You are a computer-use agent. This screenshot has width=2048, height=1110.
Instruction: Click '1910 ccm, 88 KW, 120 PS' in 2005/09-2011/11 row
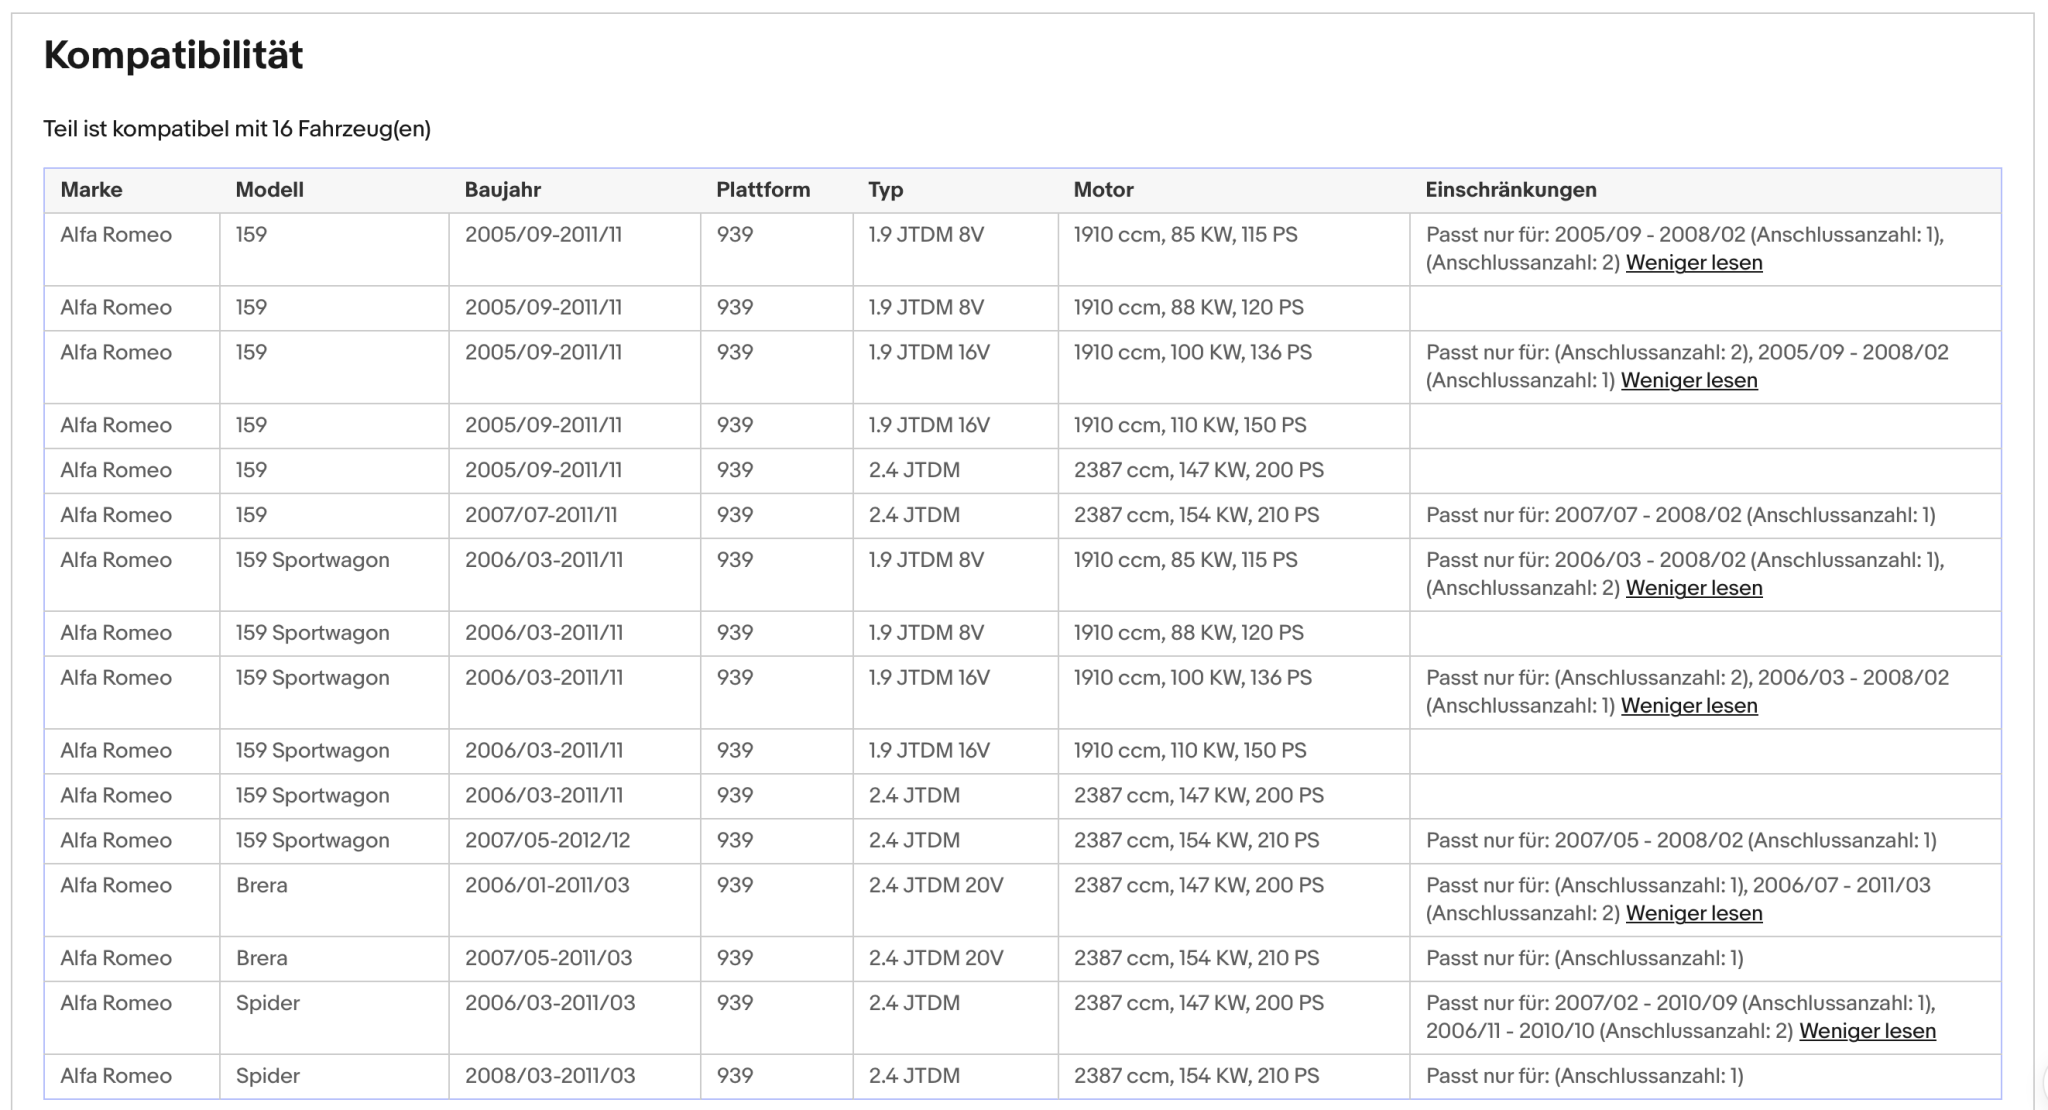(1188, 308)
